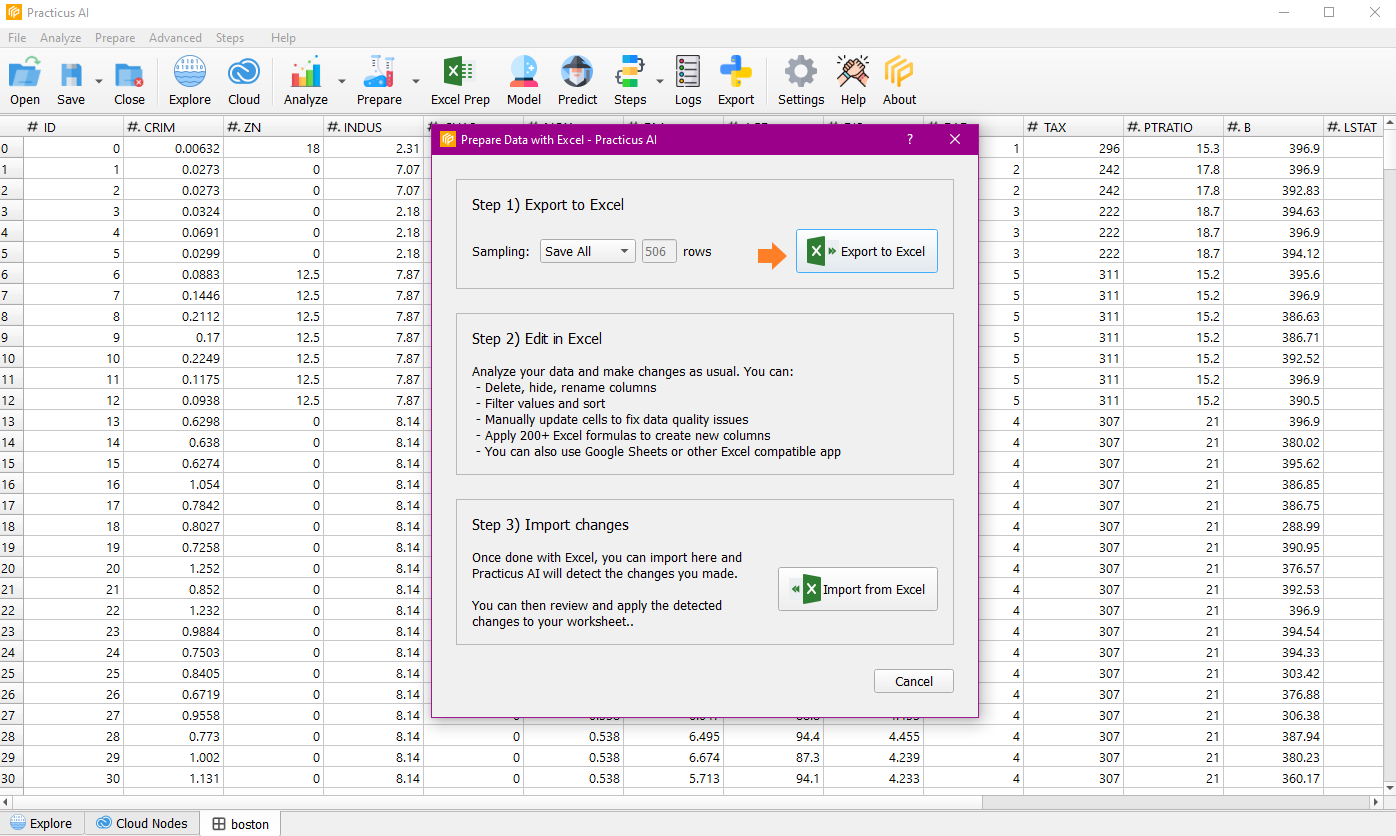Image resolution: width=1396 pixels, height=836 pixels.
Task: Click the LSTAT column header
Action: click(x=1353, y=127)
